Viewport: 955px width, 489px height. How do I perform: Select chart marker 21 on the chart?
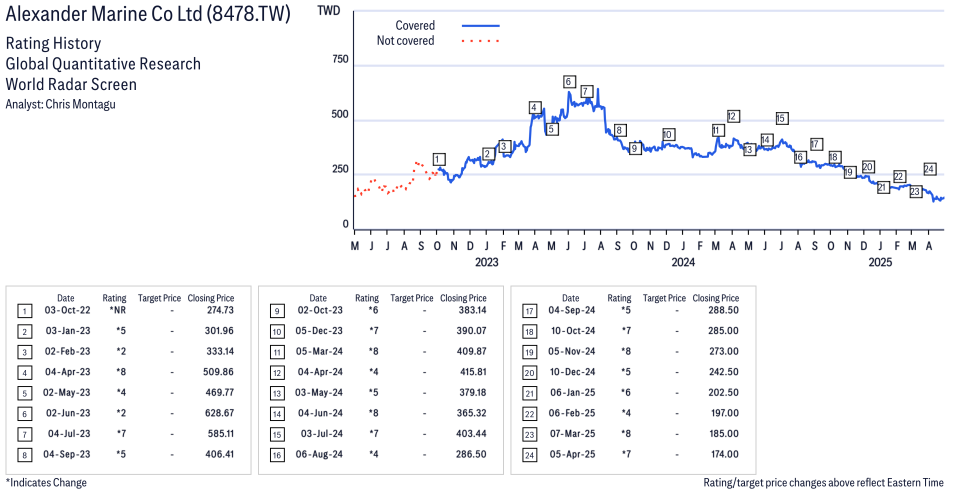(883, 188)
